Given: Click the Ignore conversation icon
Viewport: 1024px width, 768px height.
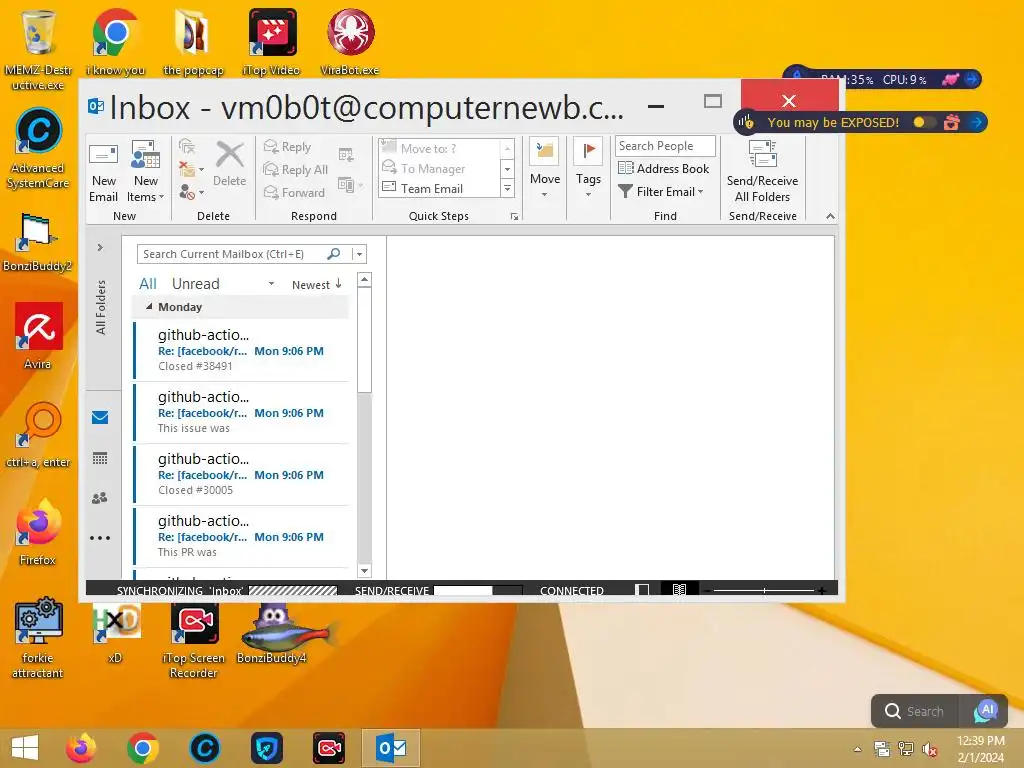Looking at the screenshot, I should [187, 146].
